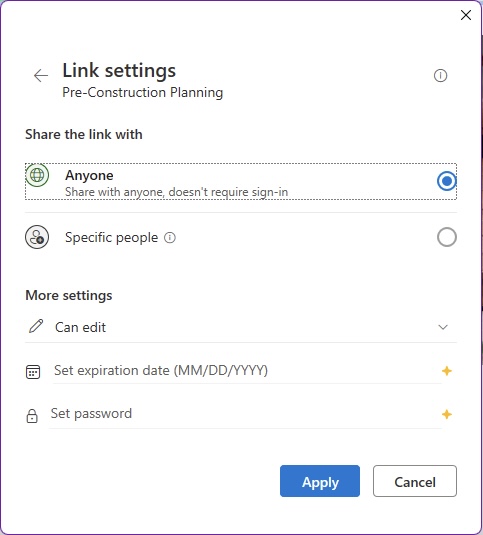Open the info icon beside Link settings
The height and width of the screenshot is (535, 483).
click(440, 75)
